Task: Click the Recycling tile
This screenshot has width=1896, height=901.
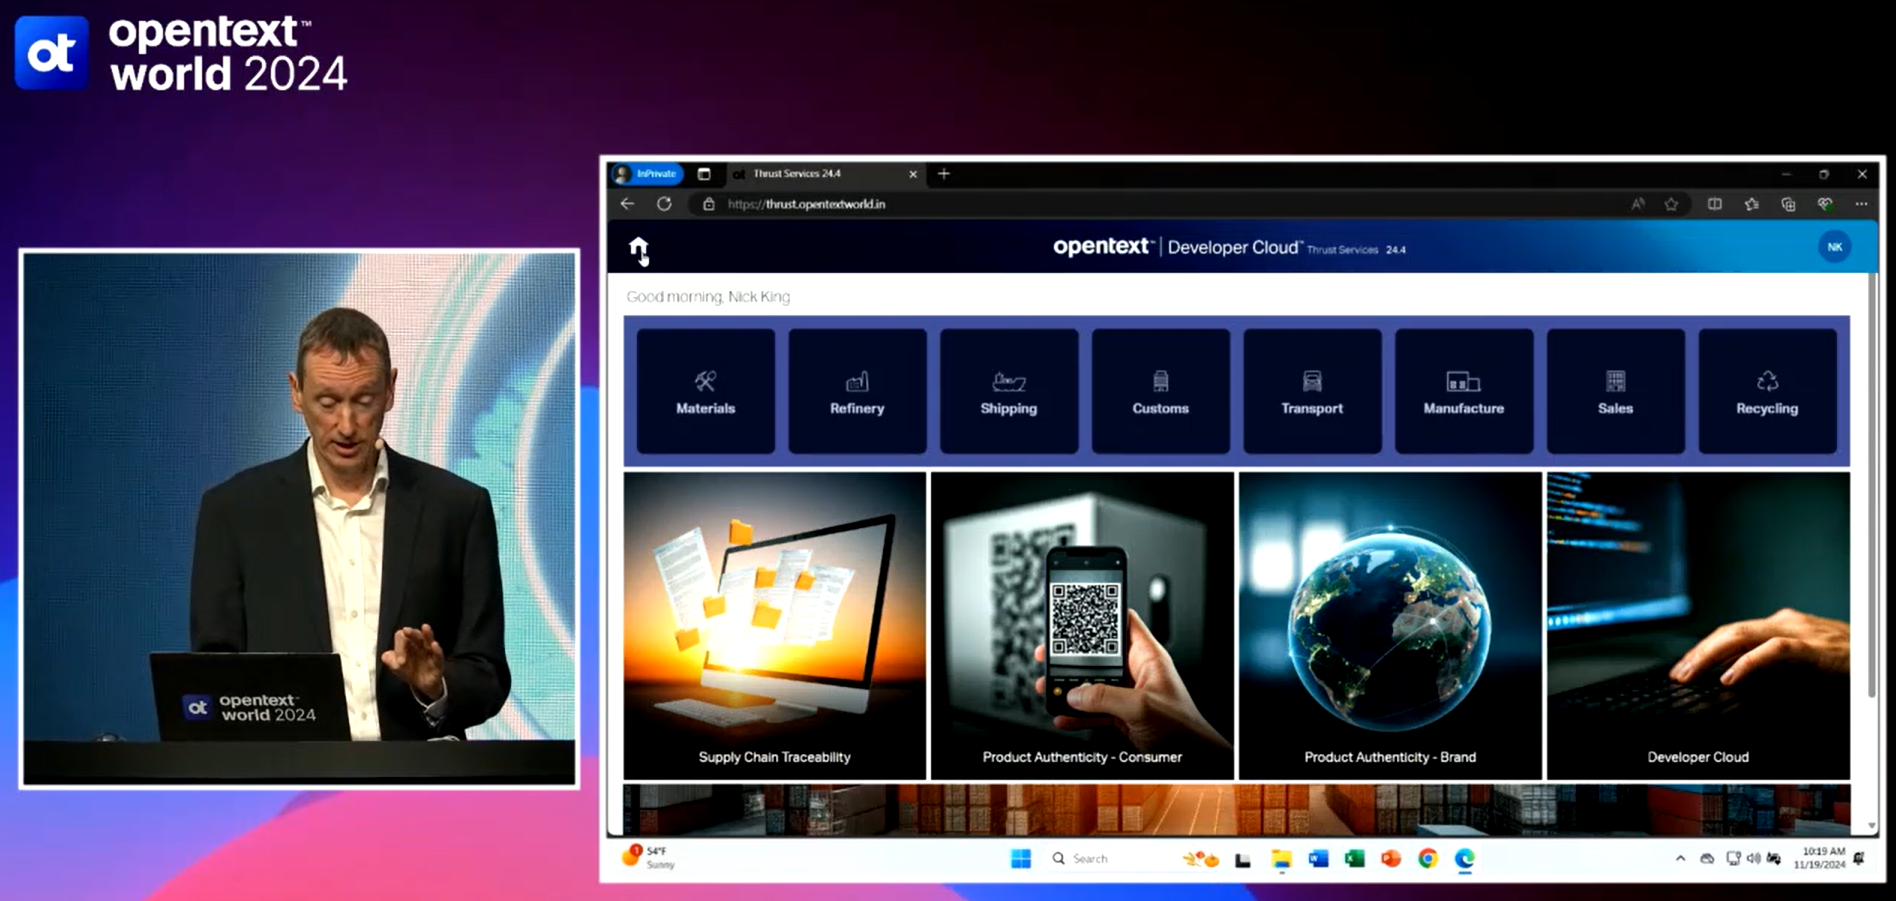Action: 1767,391
